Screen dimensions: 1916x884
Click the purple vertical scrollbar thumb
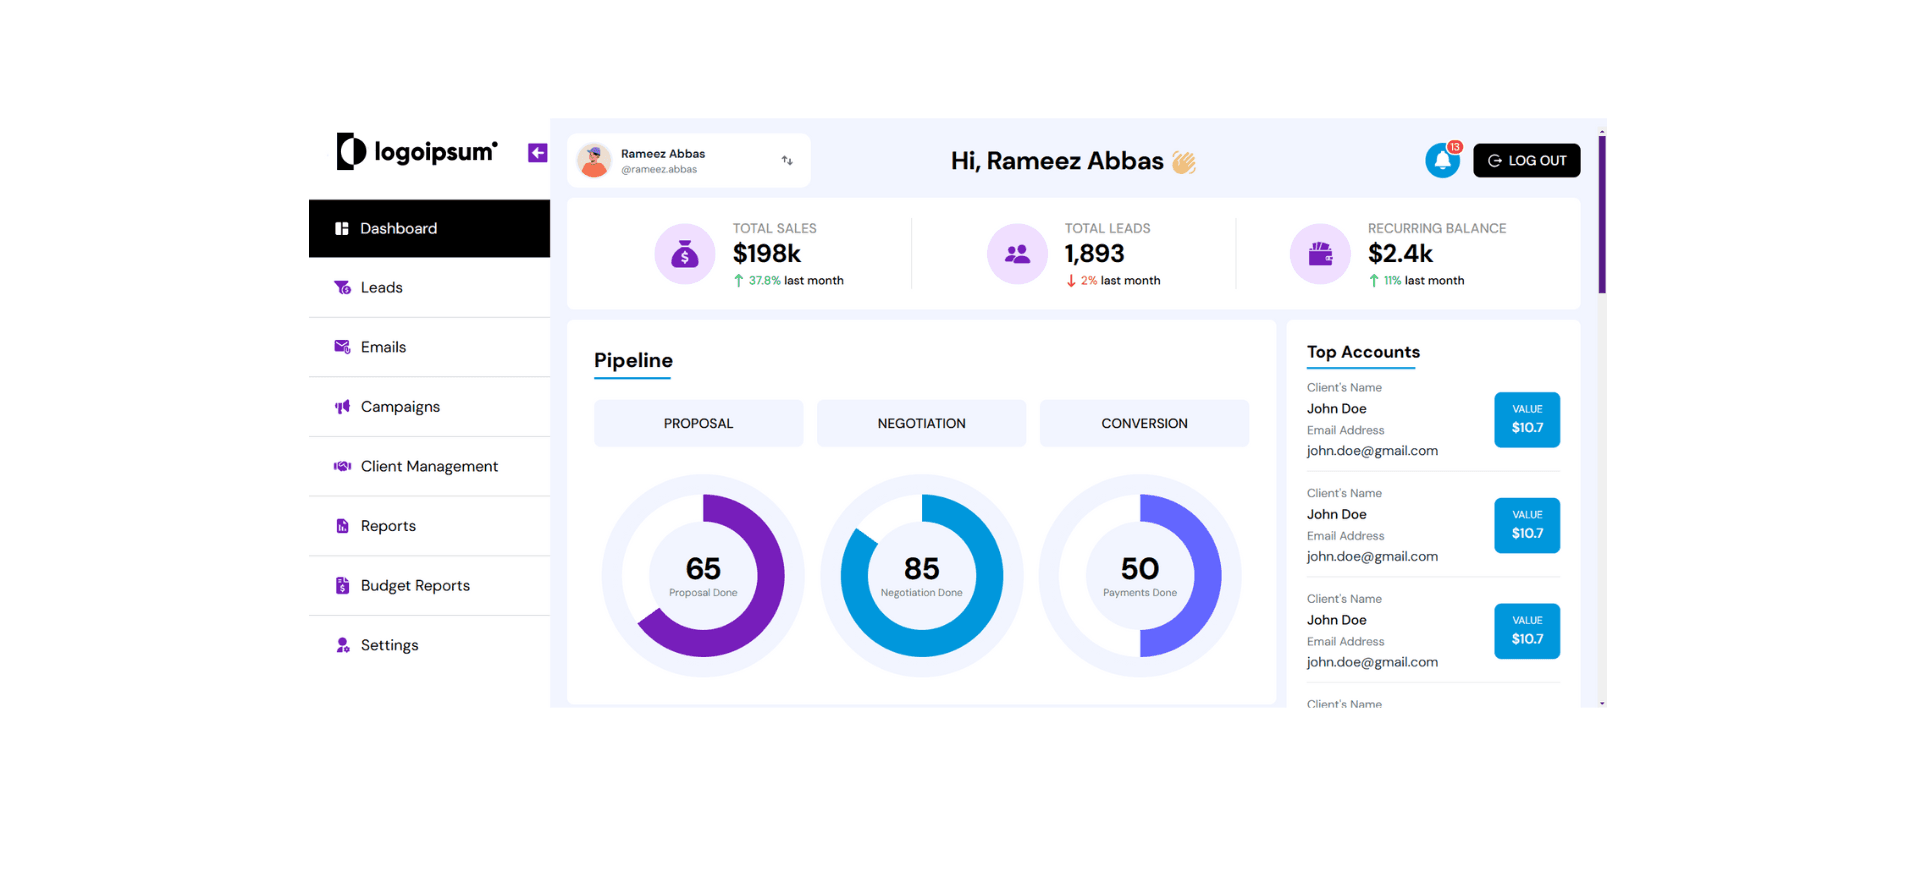click(1602, 214)
